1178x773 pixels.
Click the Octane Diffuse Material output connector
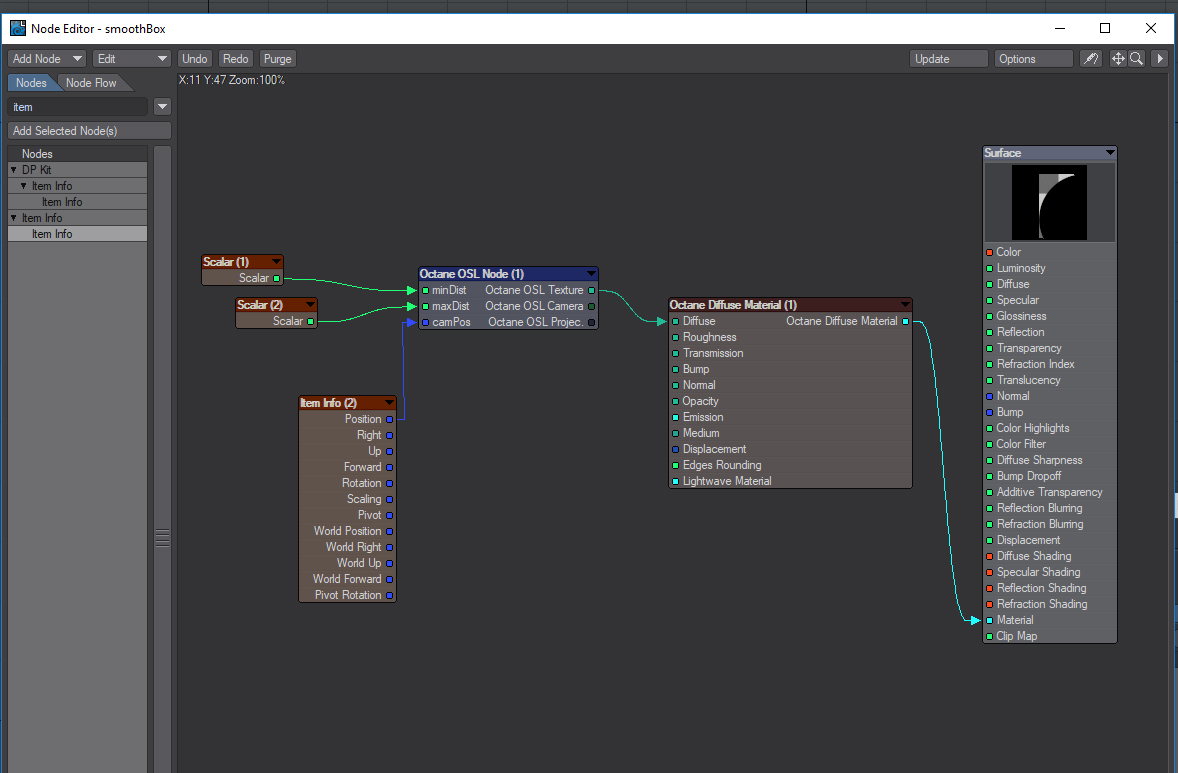point(905,322)
